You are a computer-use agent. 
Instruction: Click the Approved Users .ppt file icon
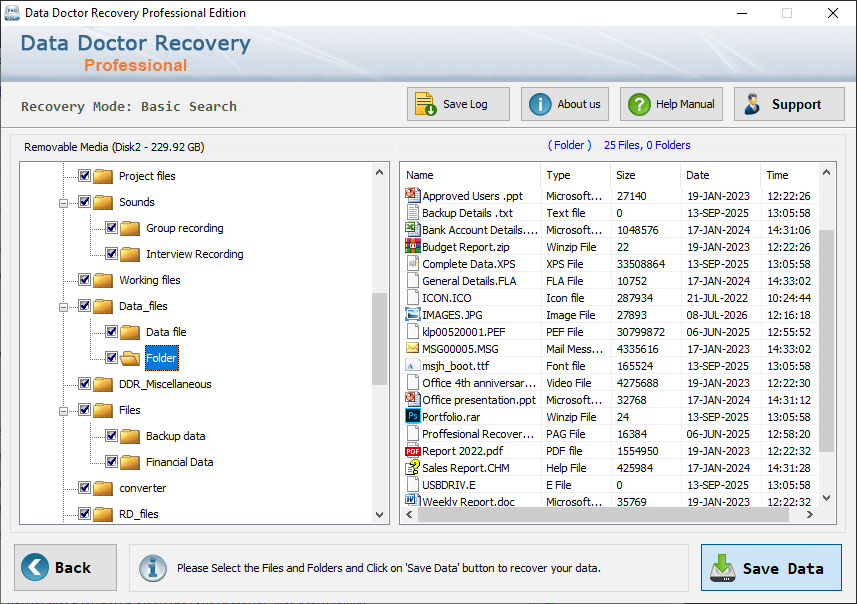[413, 195]
